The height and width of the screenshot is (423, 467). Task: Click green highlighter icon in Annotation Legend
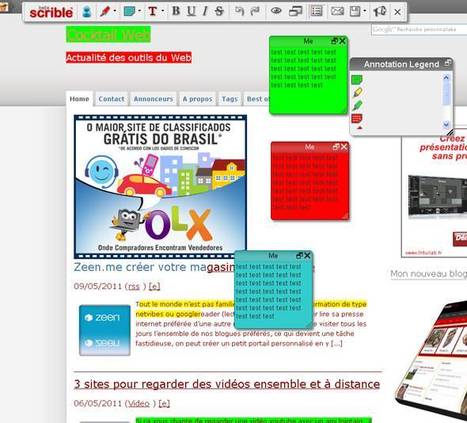[357, 105]
